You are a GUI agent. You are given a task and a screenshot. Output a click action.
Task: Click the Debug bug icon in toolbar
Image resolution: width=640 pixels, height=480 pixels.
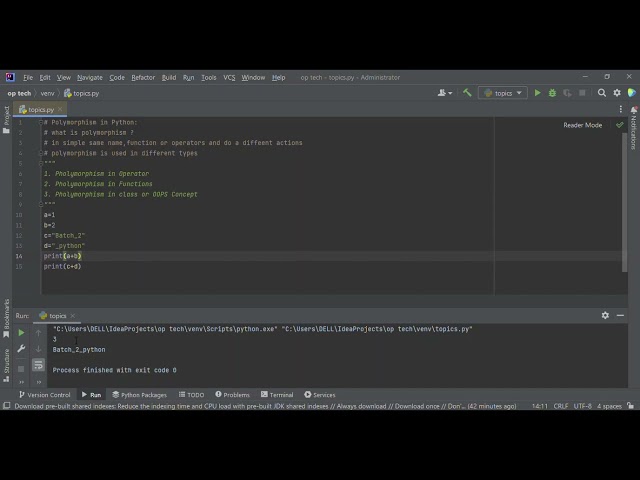coord(552,93)
